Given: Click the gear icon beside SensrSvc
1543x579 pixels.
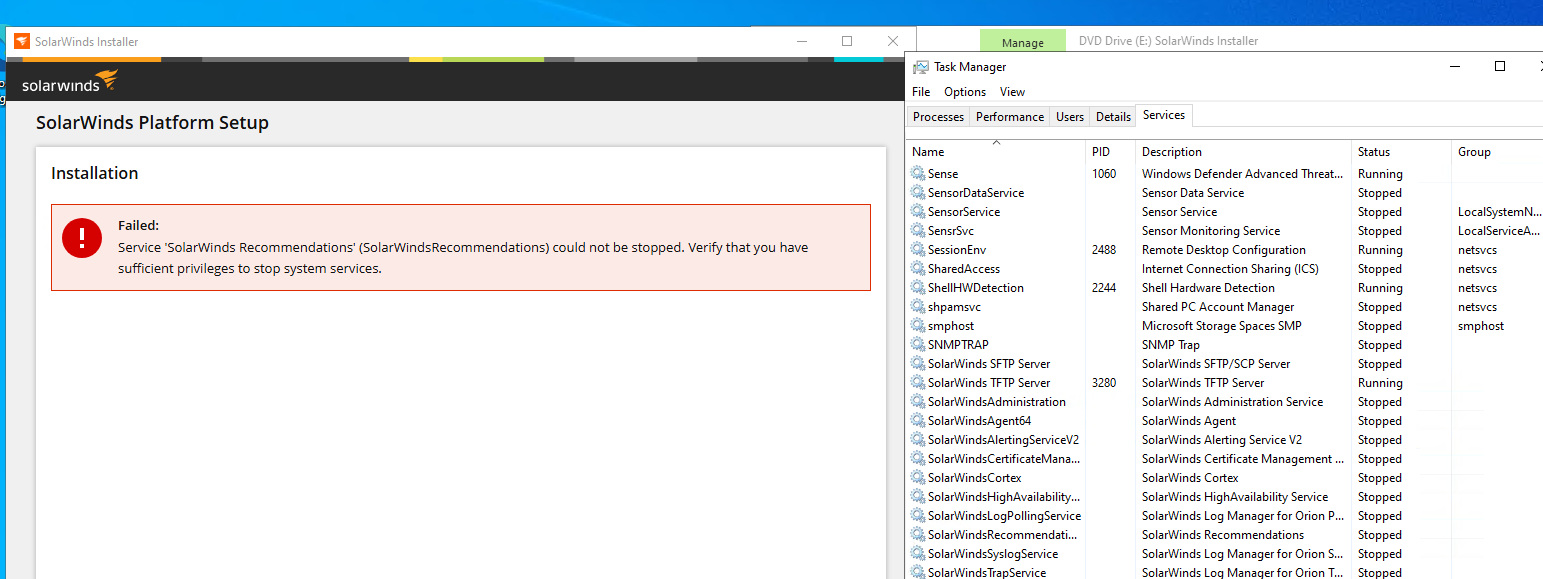Looking at the screenshot, I should point(918,231).
